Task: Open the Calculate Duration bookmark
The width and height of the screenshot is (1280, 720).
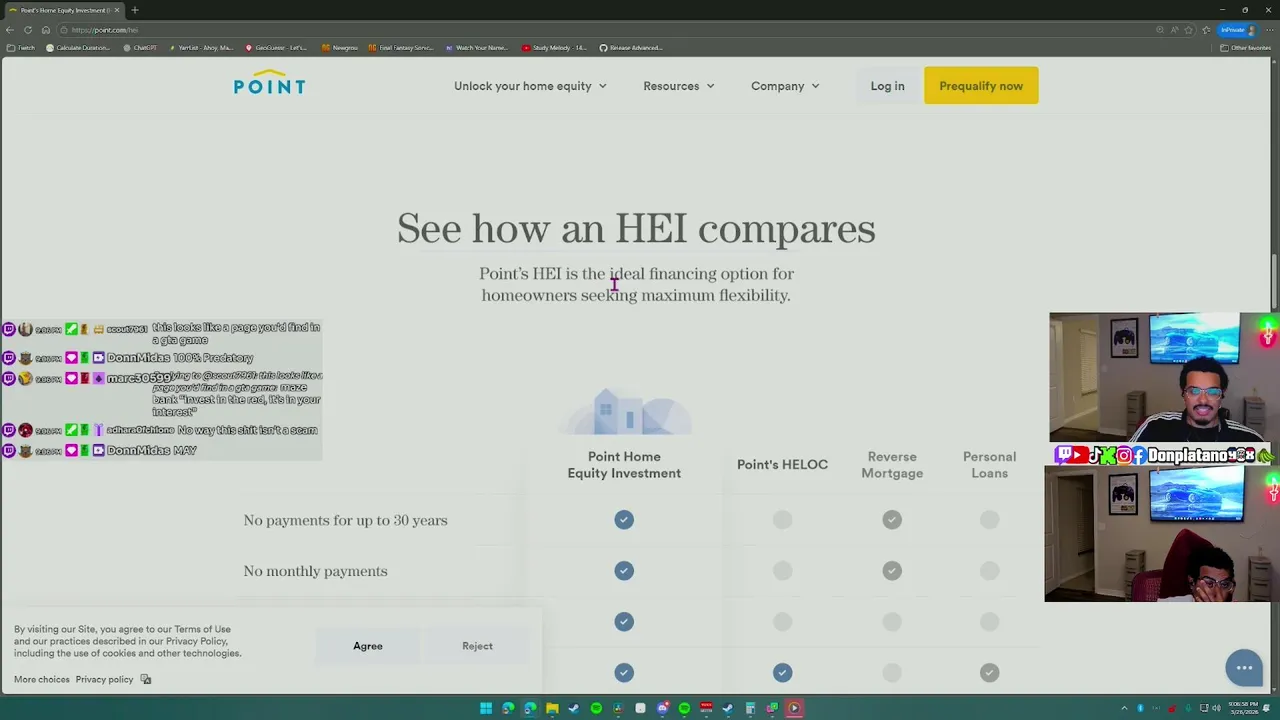Action: click(x=77, y=48)
